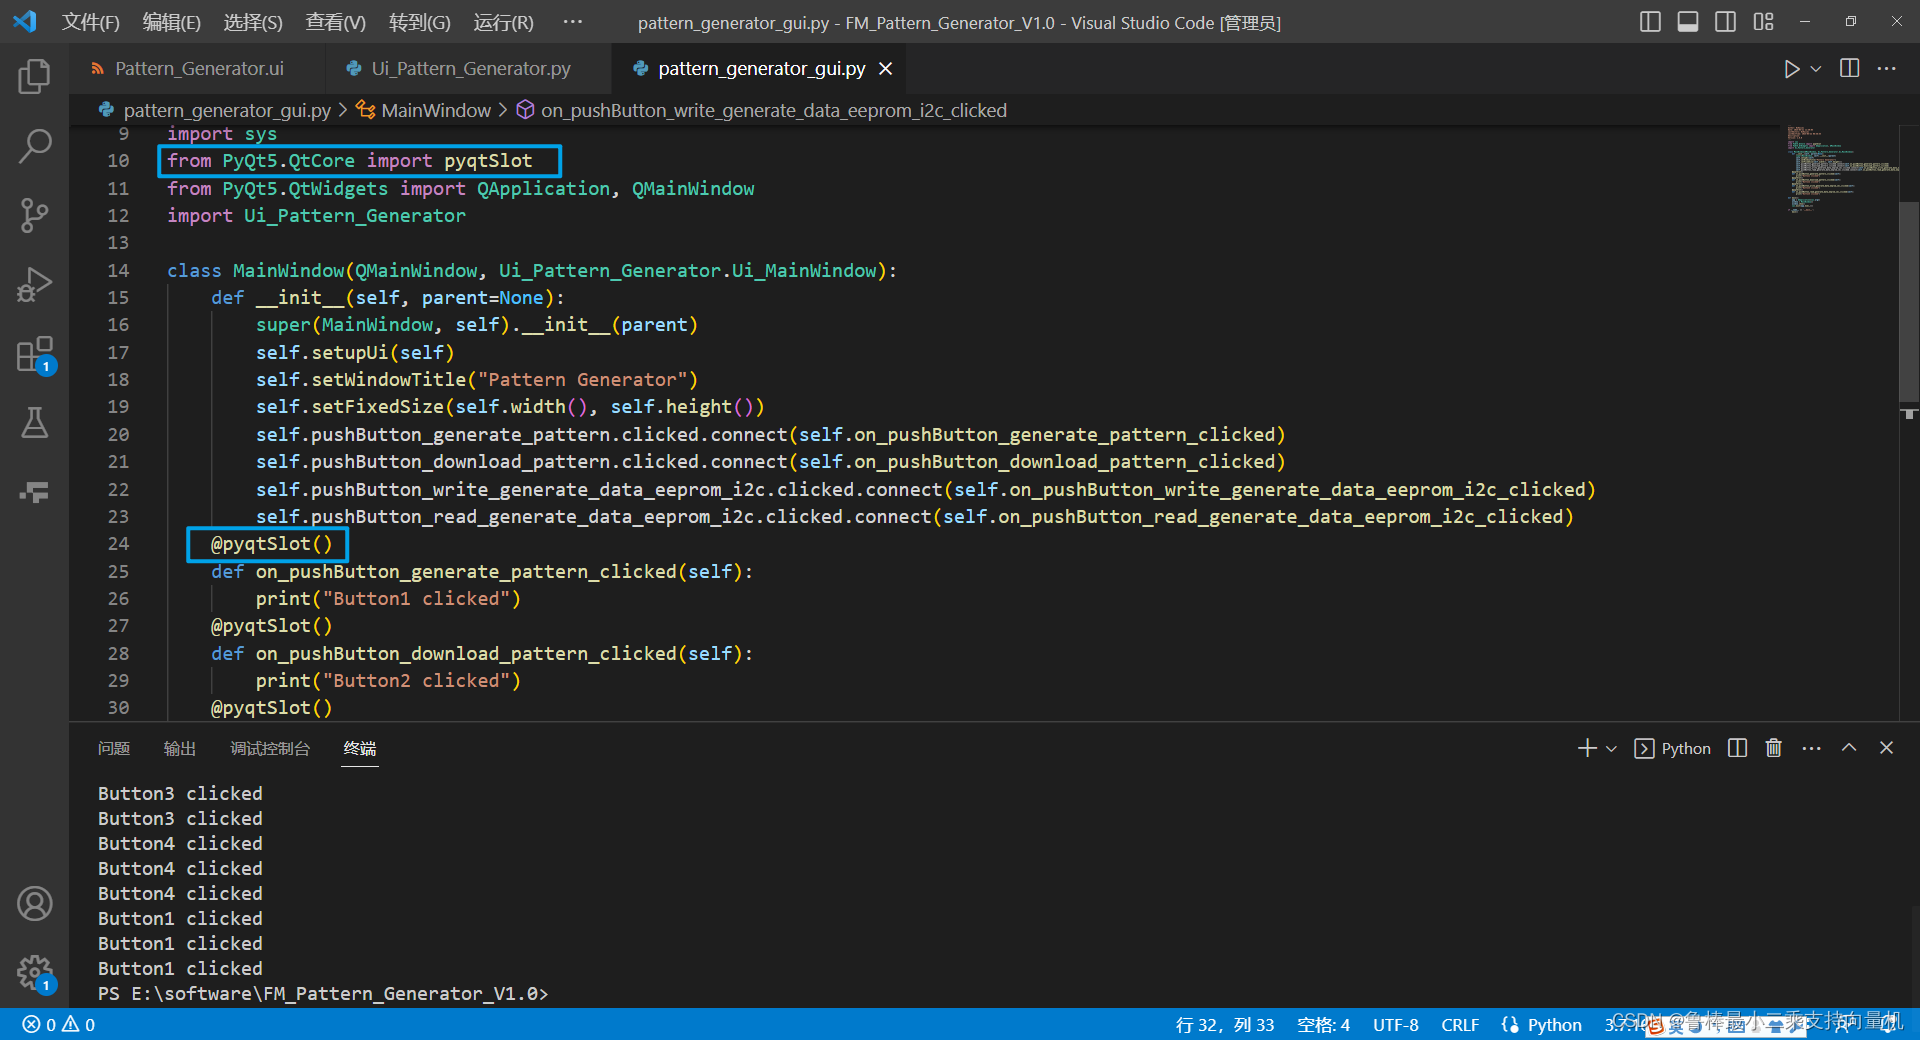Click 'import Ui_Pattern_Generator' code line
Image resolution: width=1920 pixels, height=1040 pixels.
point(316,216)
